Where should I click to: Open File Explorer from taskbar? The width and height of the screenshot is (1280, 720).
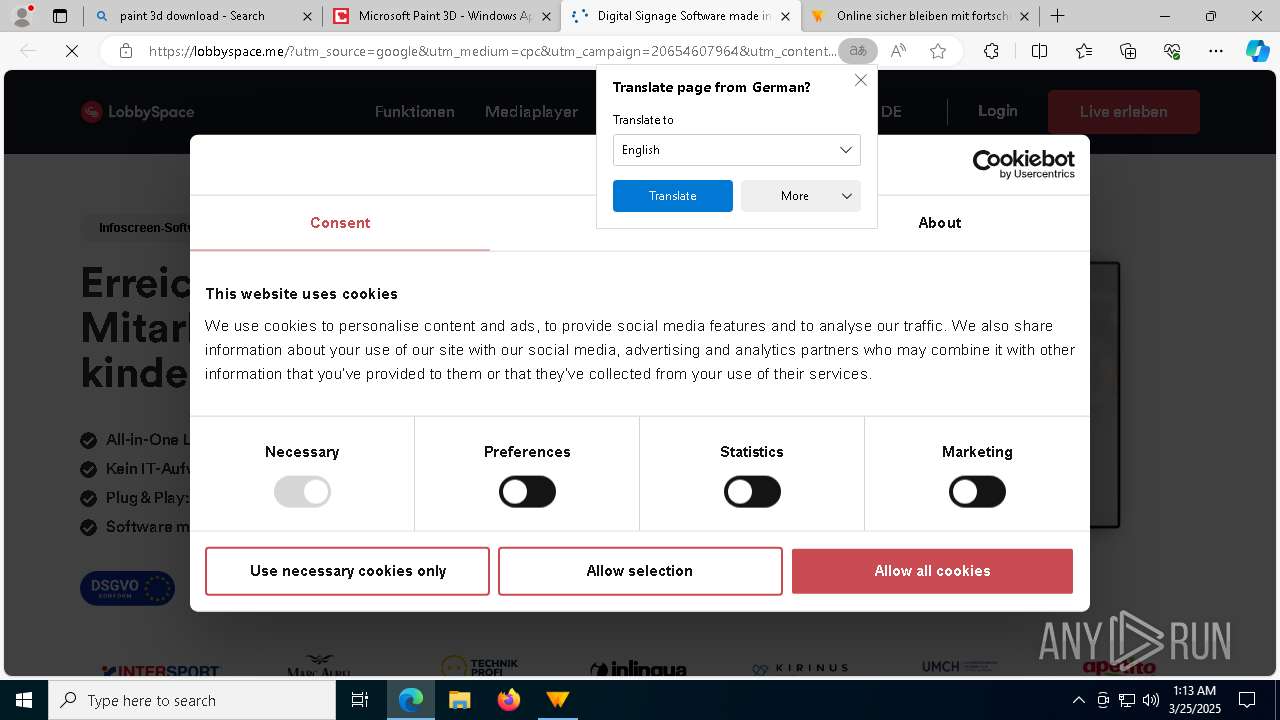point(459,700)
